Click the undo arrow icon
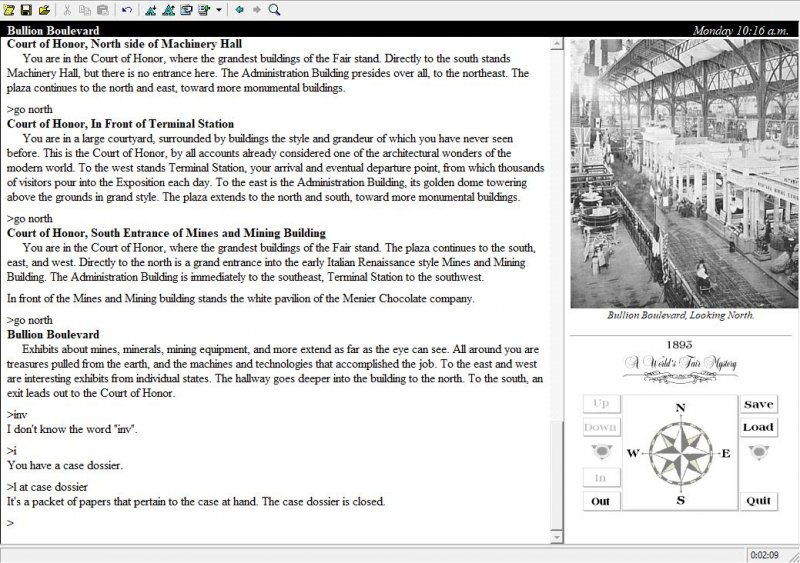800x563 pixels. pyautogui.click(x=127, y=10)
